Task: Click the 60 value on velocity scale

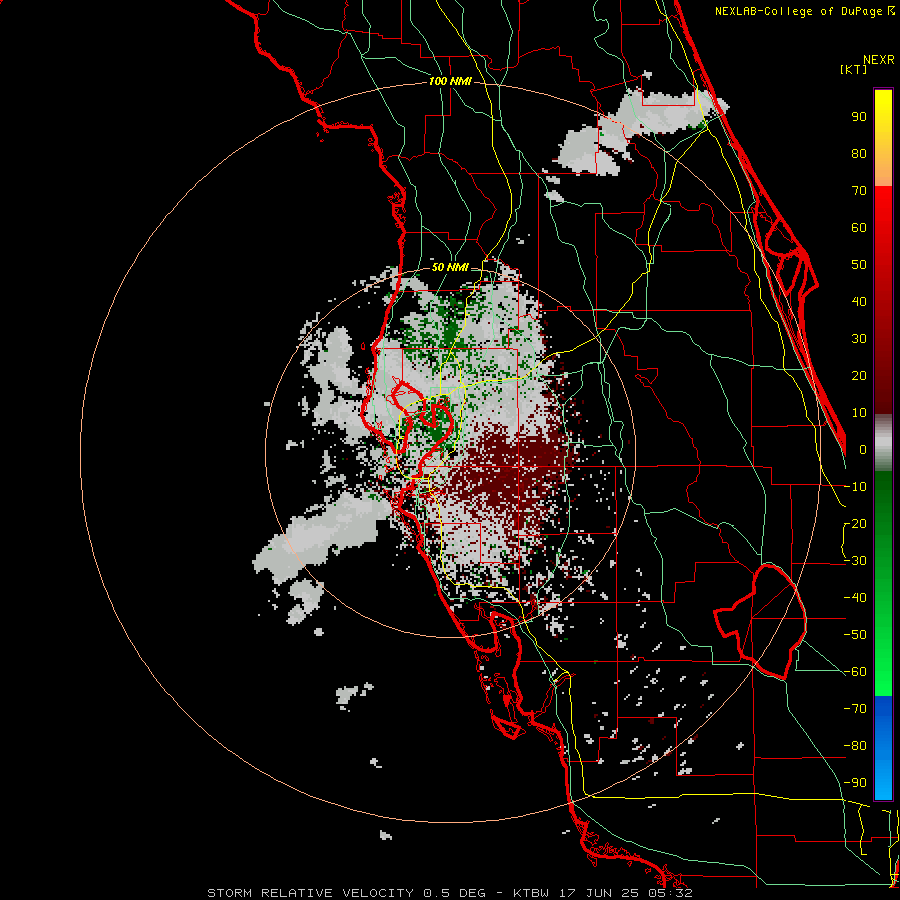Action: pos(859,228)
